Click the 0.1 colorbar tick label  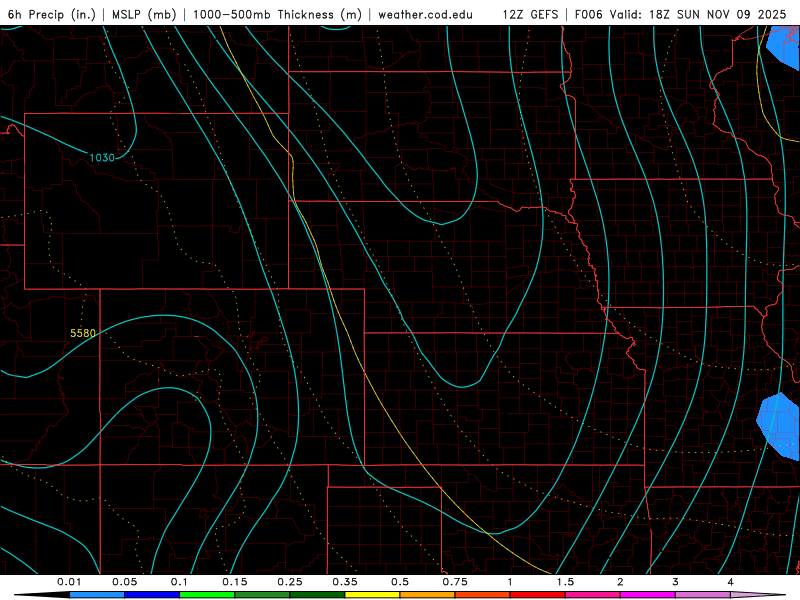[179, 582]
